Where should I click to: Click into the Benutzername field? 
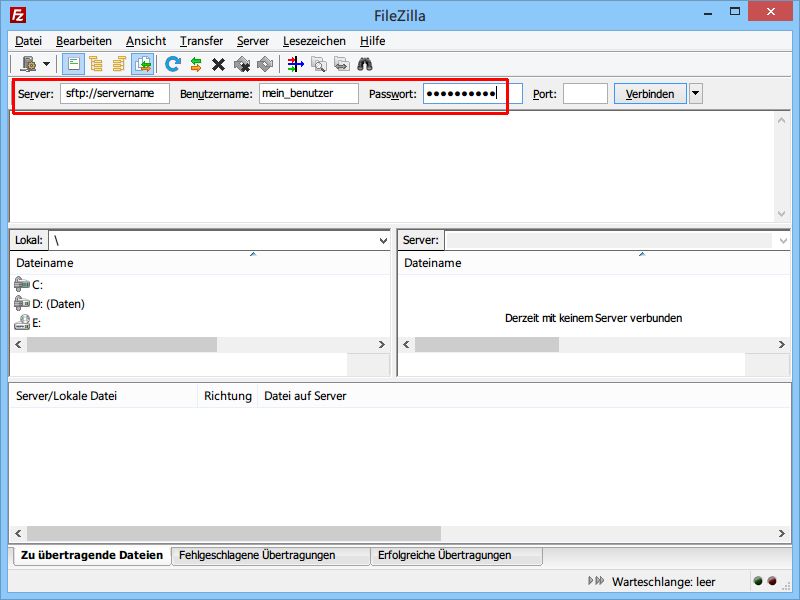309,94
